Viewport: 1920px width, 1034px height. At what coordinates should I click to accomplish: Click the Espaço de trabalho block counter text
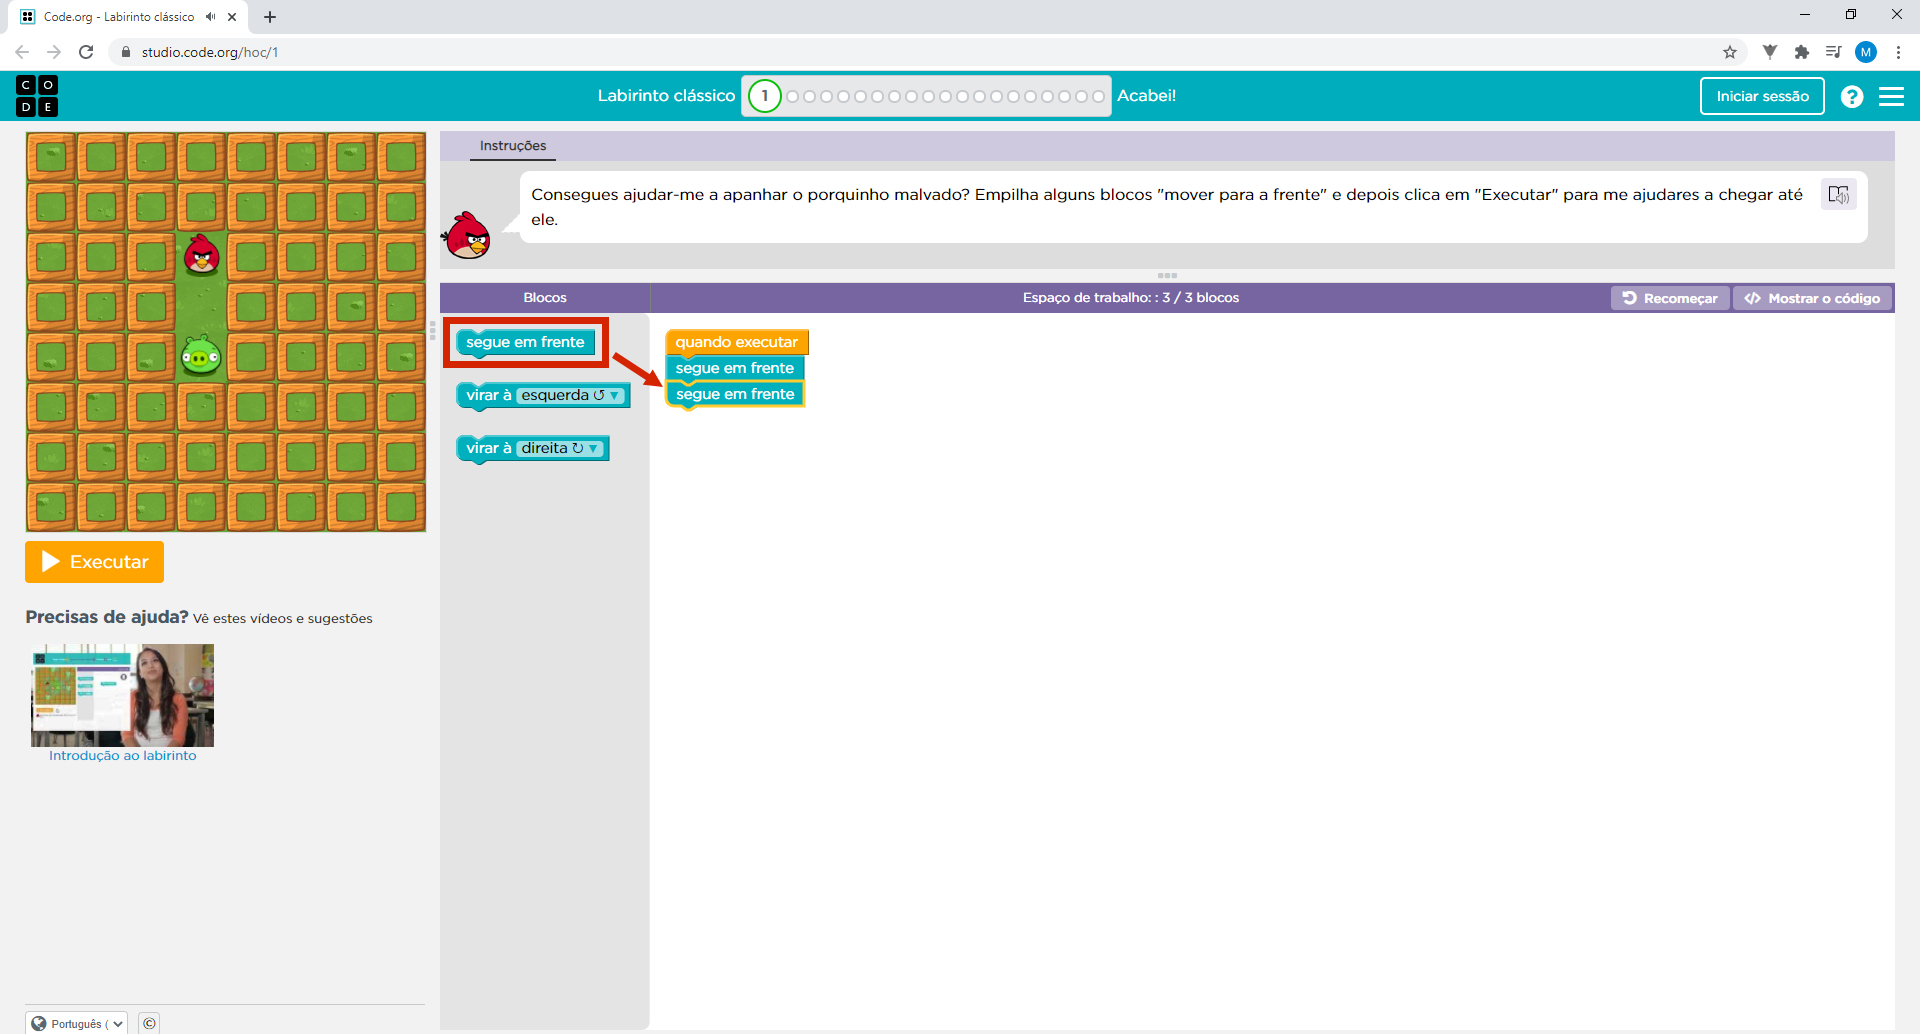(1130, 298)
